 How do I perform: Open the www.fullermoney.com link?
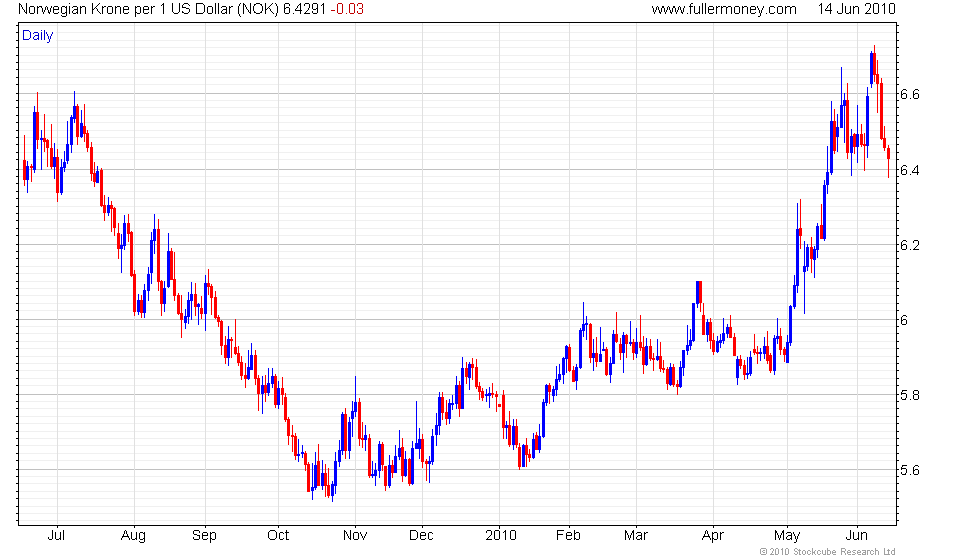[723, 9]
